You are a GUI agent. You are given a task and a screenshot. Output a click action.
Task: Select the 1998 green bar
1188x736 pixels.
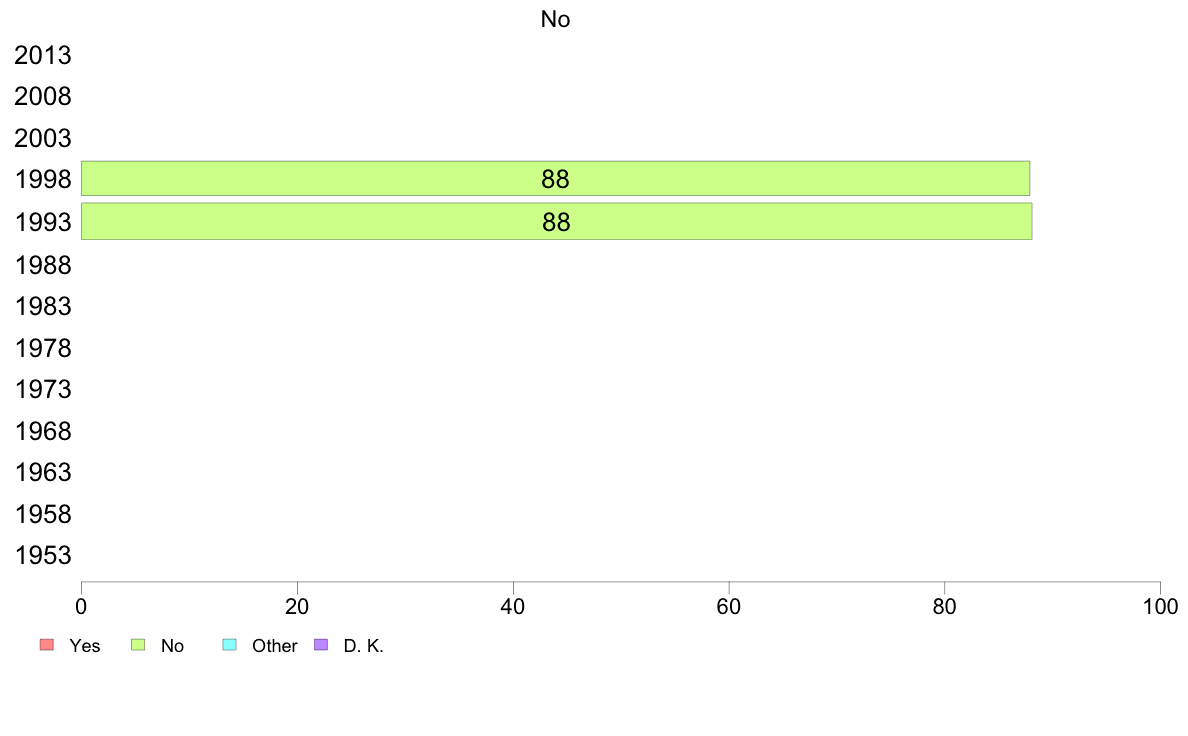point(555,178)
